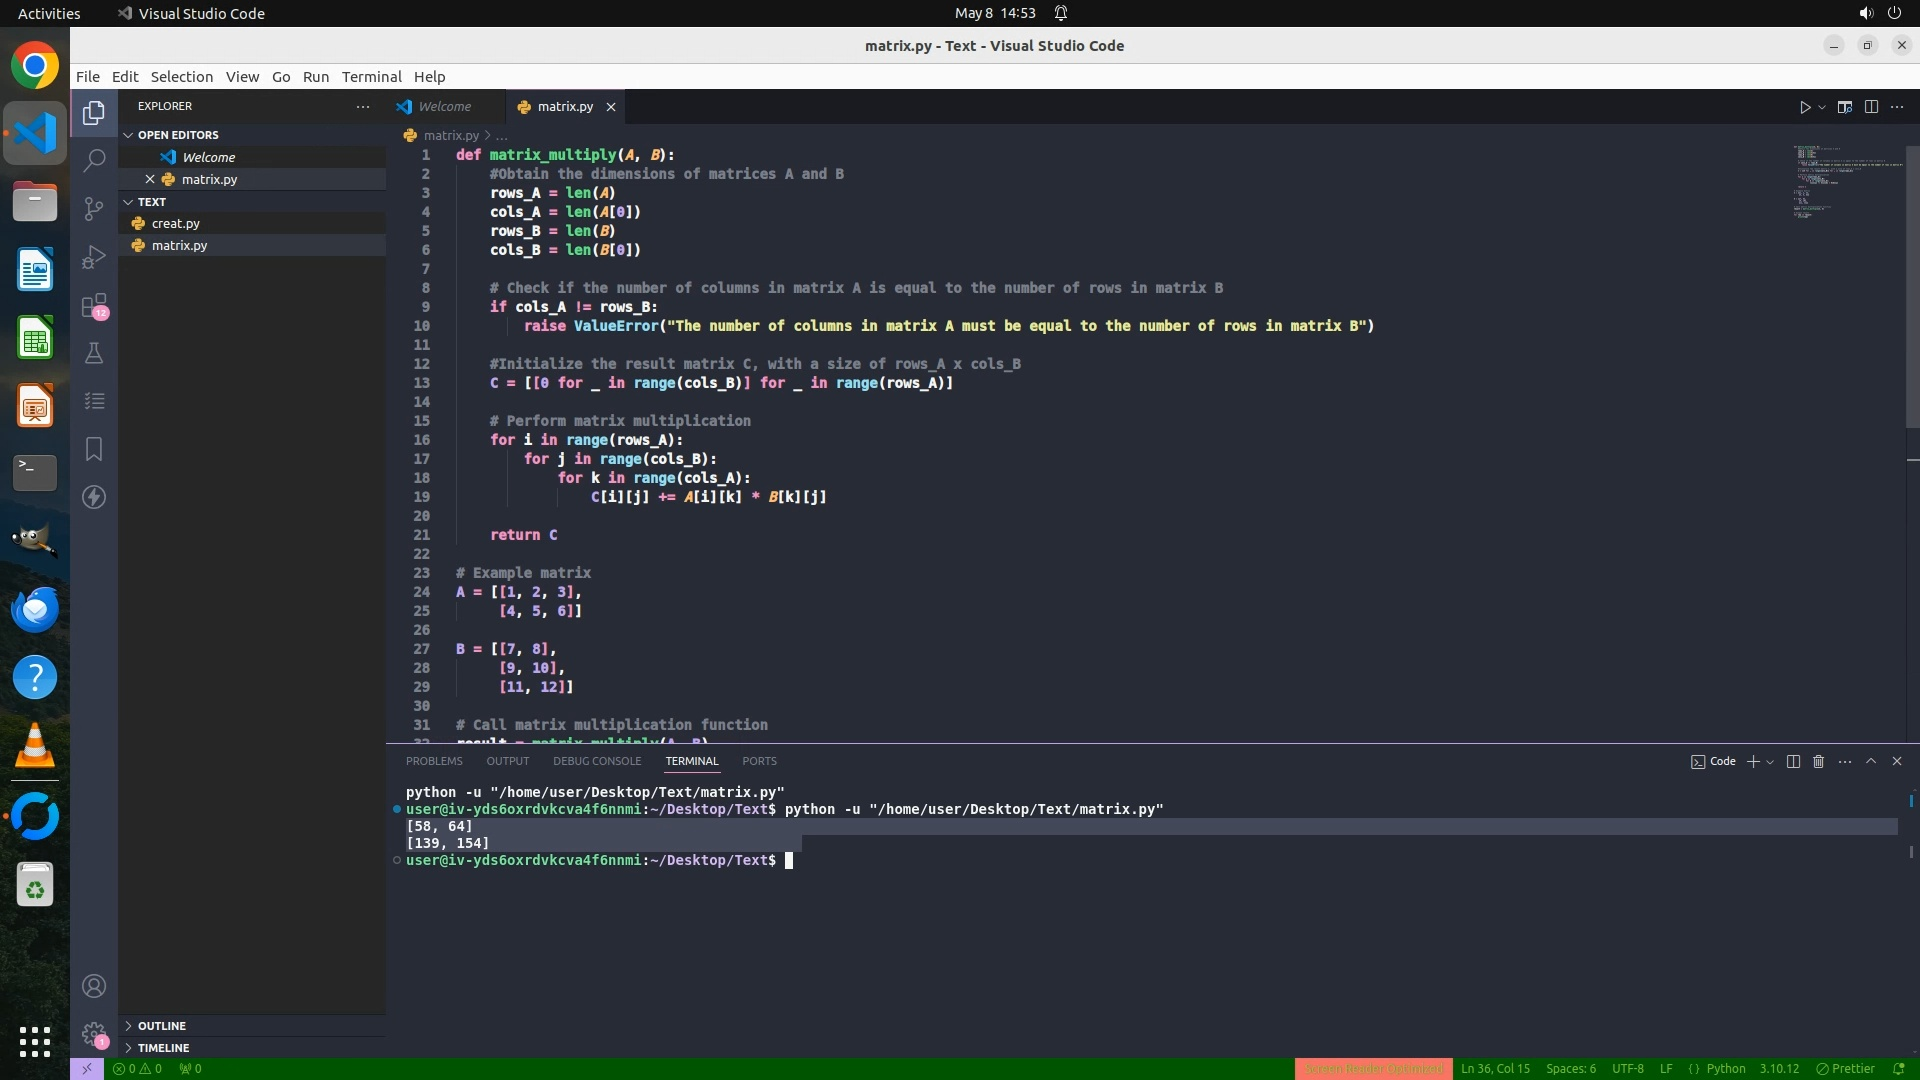
Task: Click the Run Python File play button
Action: point(1805,107)
